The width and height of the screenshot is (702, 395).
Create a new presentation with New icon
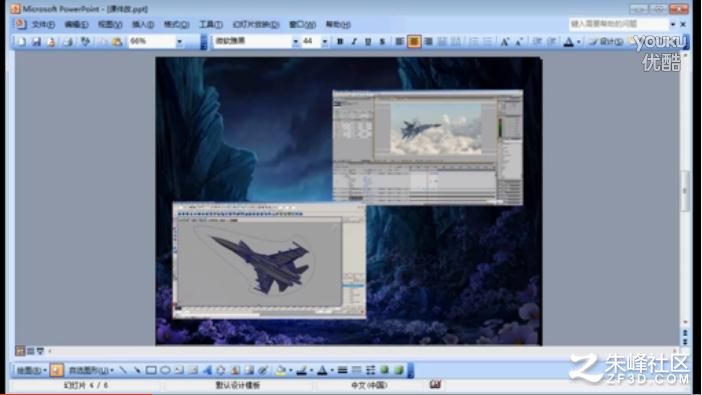(21, 42)
